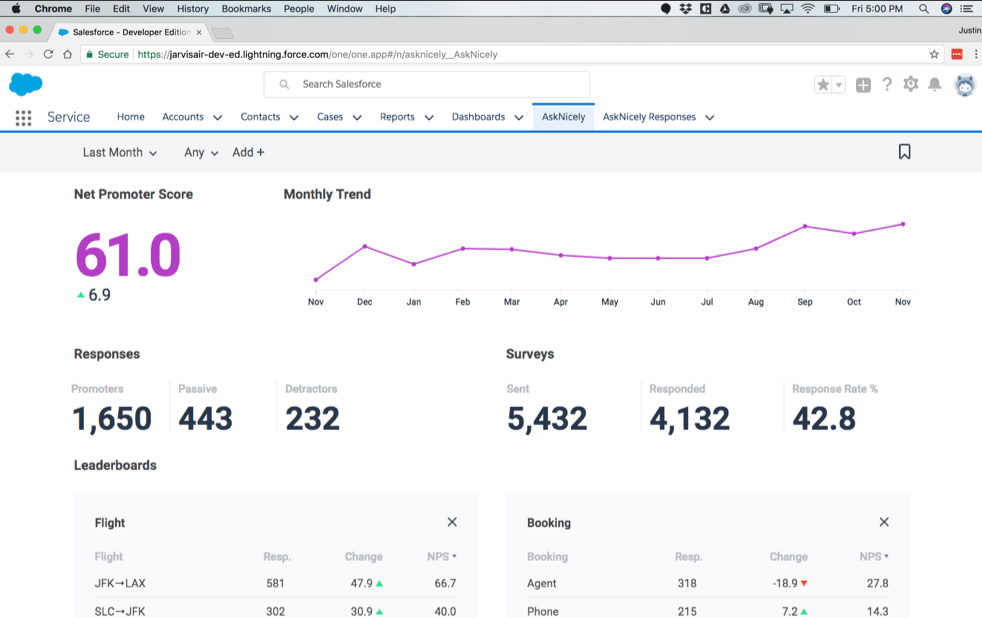Open the App Launcher grid icon
The height and width of the screenshot is (618, 982).
click(x=22, y=118)
